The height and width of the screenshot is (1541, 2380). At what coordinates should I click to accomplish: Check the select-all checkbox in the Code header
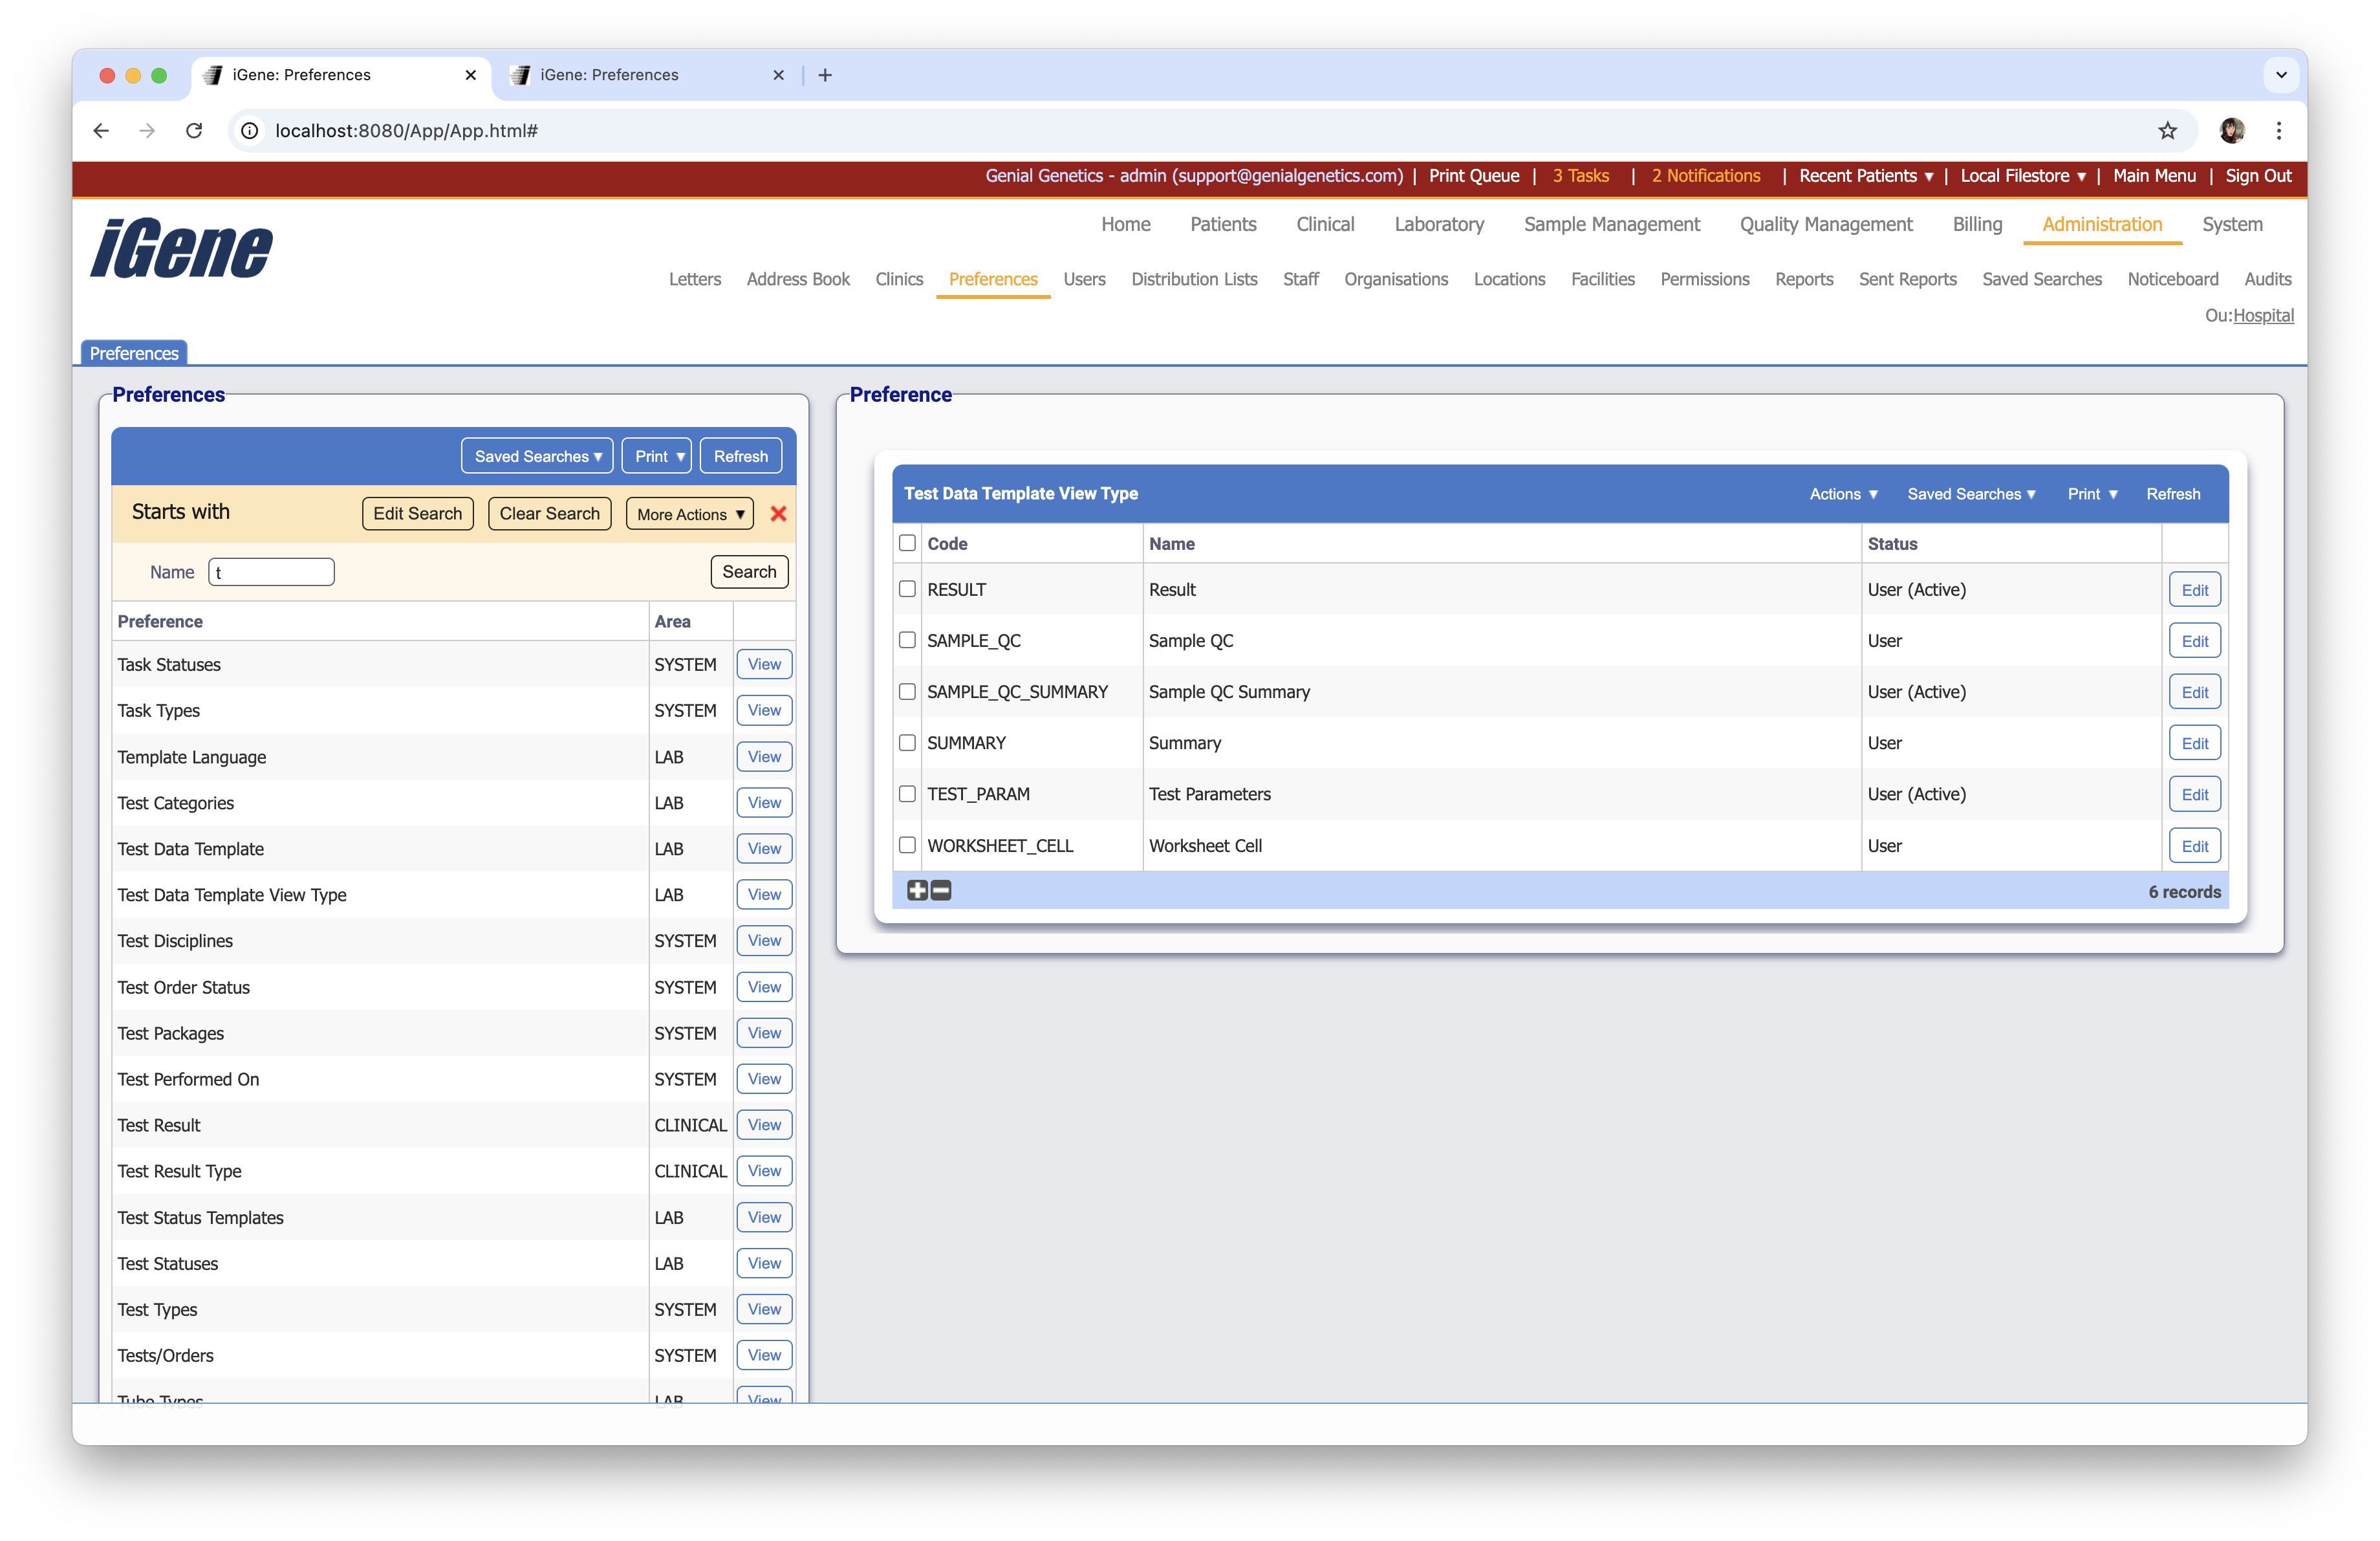pos(907,543)
